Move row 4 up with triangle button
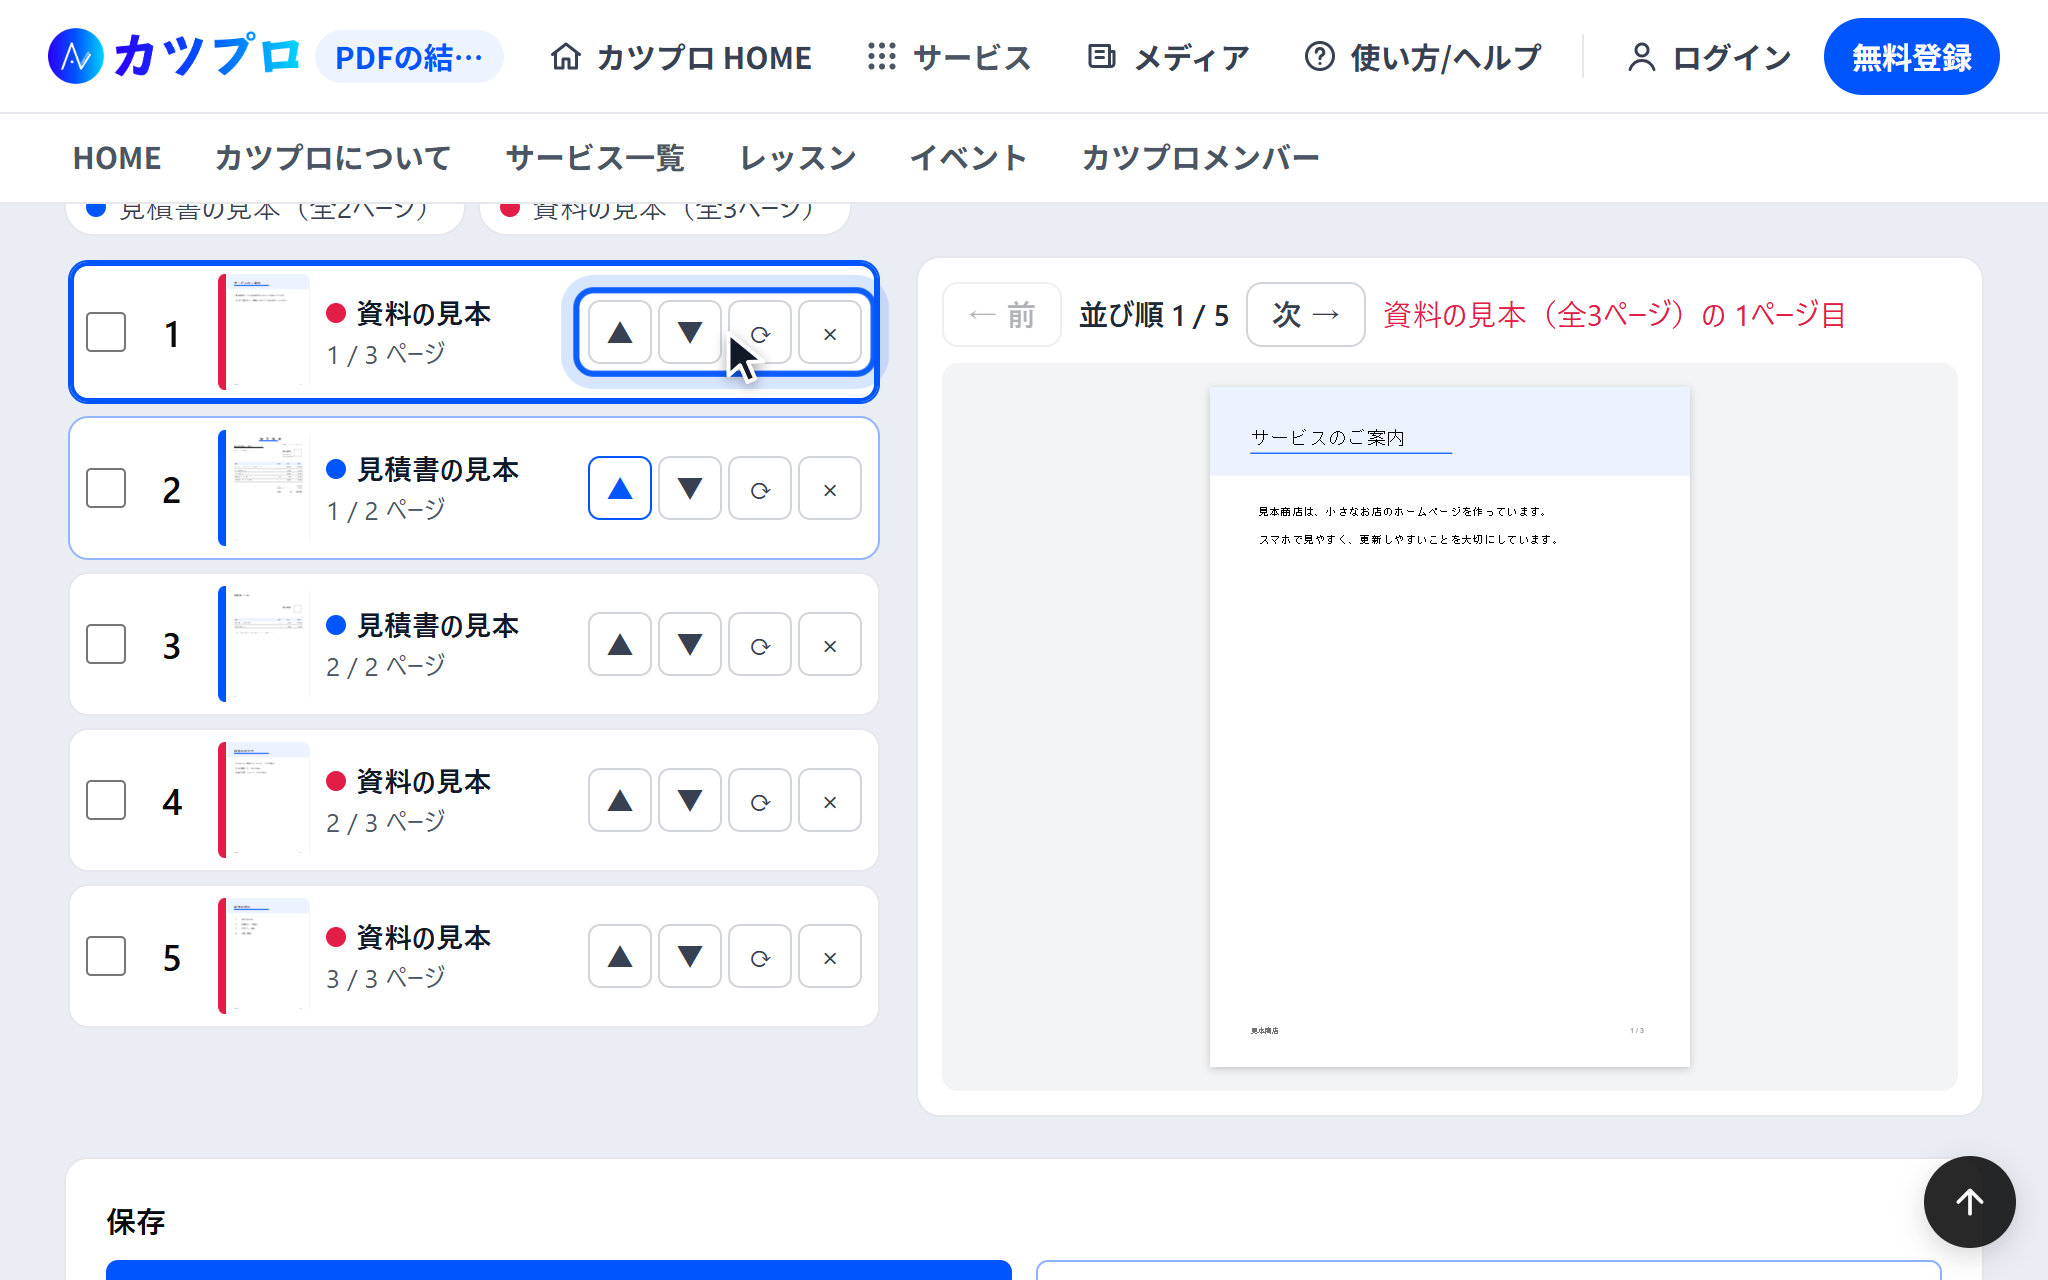 pyautogui.click(x=620, y=801)
